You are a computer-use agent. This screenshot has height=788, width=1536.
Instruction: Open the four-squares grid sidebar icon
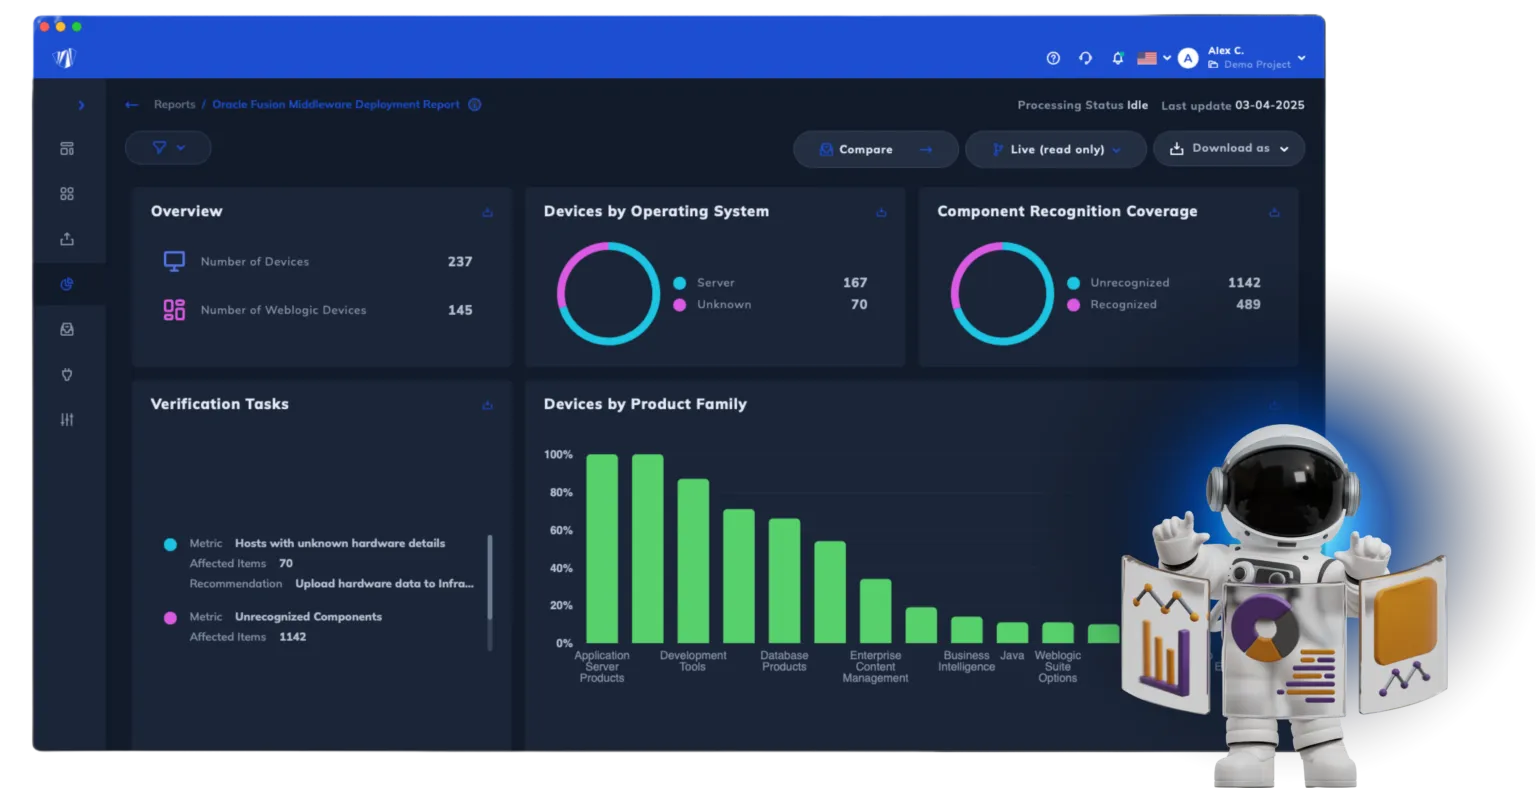[67, 194]
